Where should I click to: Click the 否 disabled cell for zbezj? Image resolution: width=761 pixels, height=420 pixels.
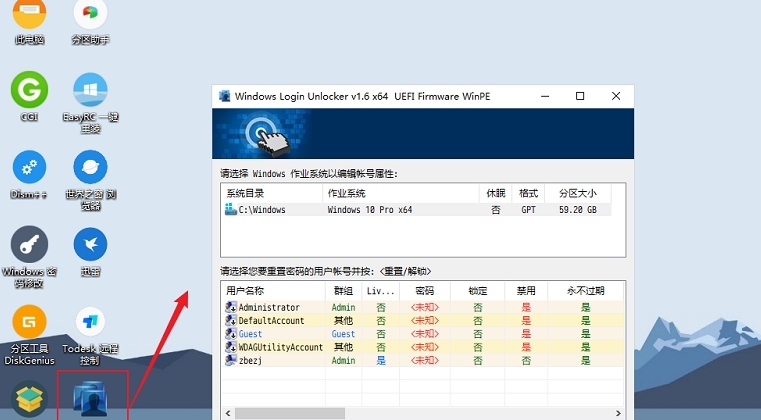click(526, 360)
